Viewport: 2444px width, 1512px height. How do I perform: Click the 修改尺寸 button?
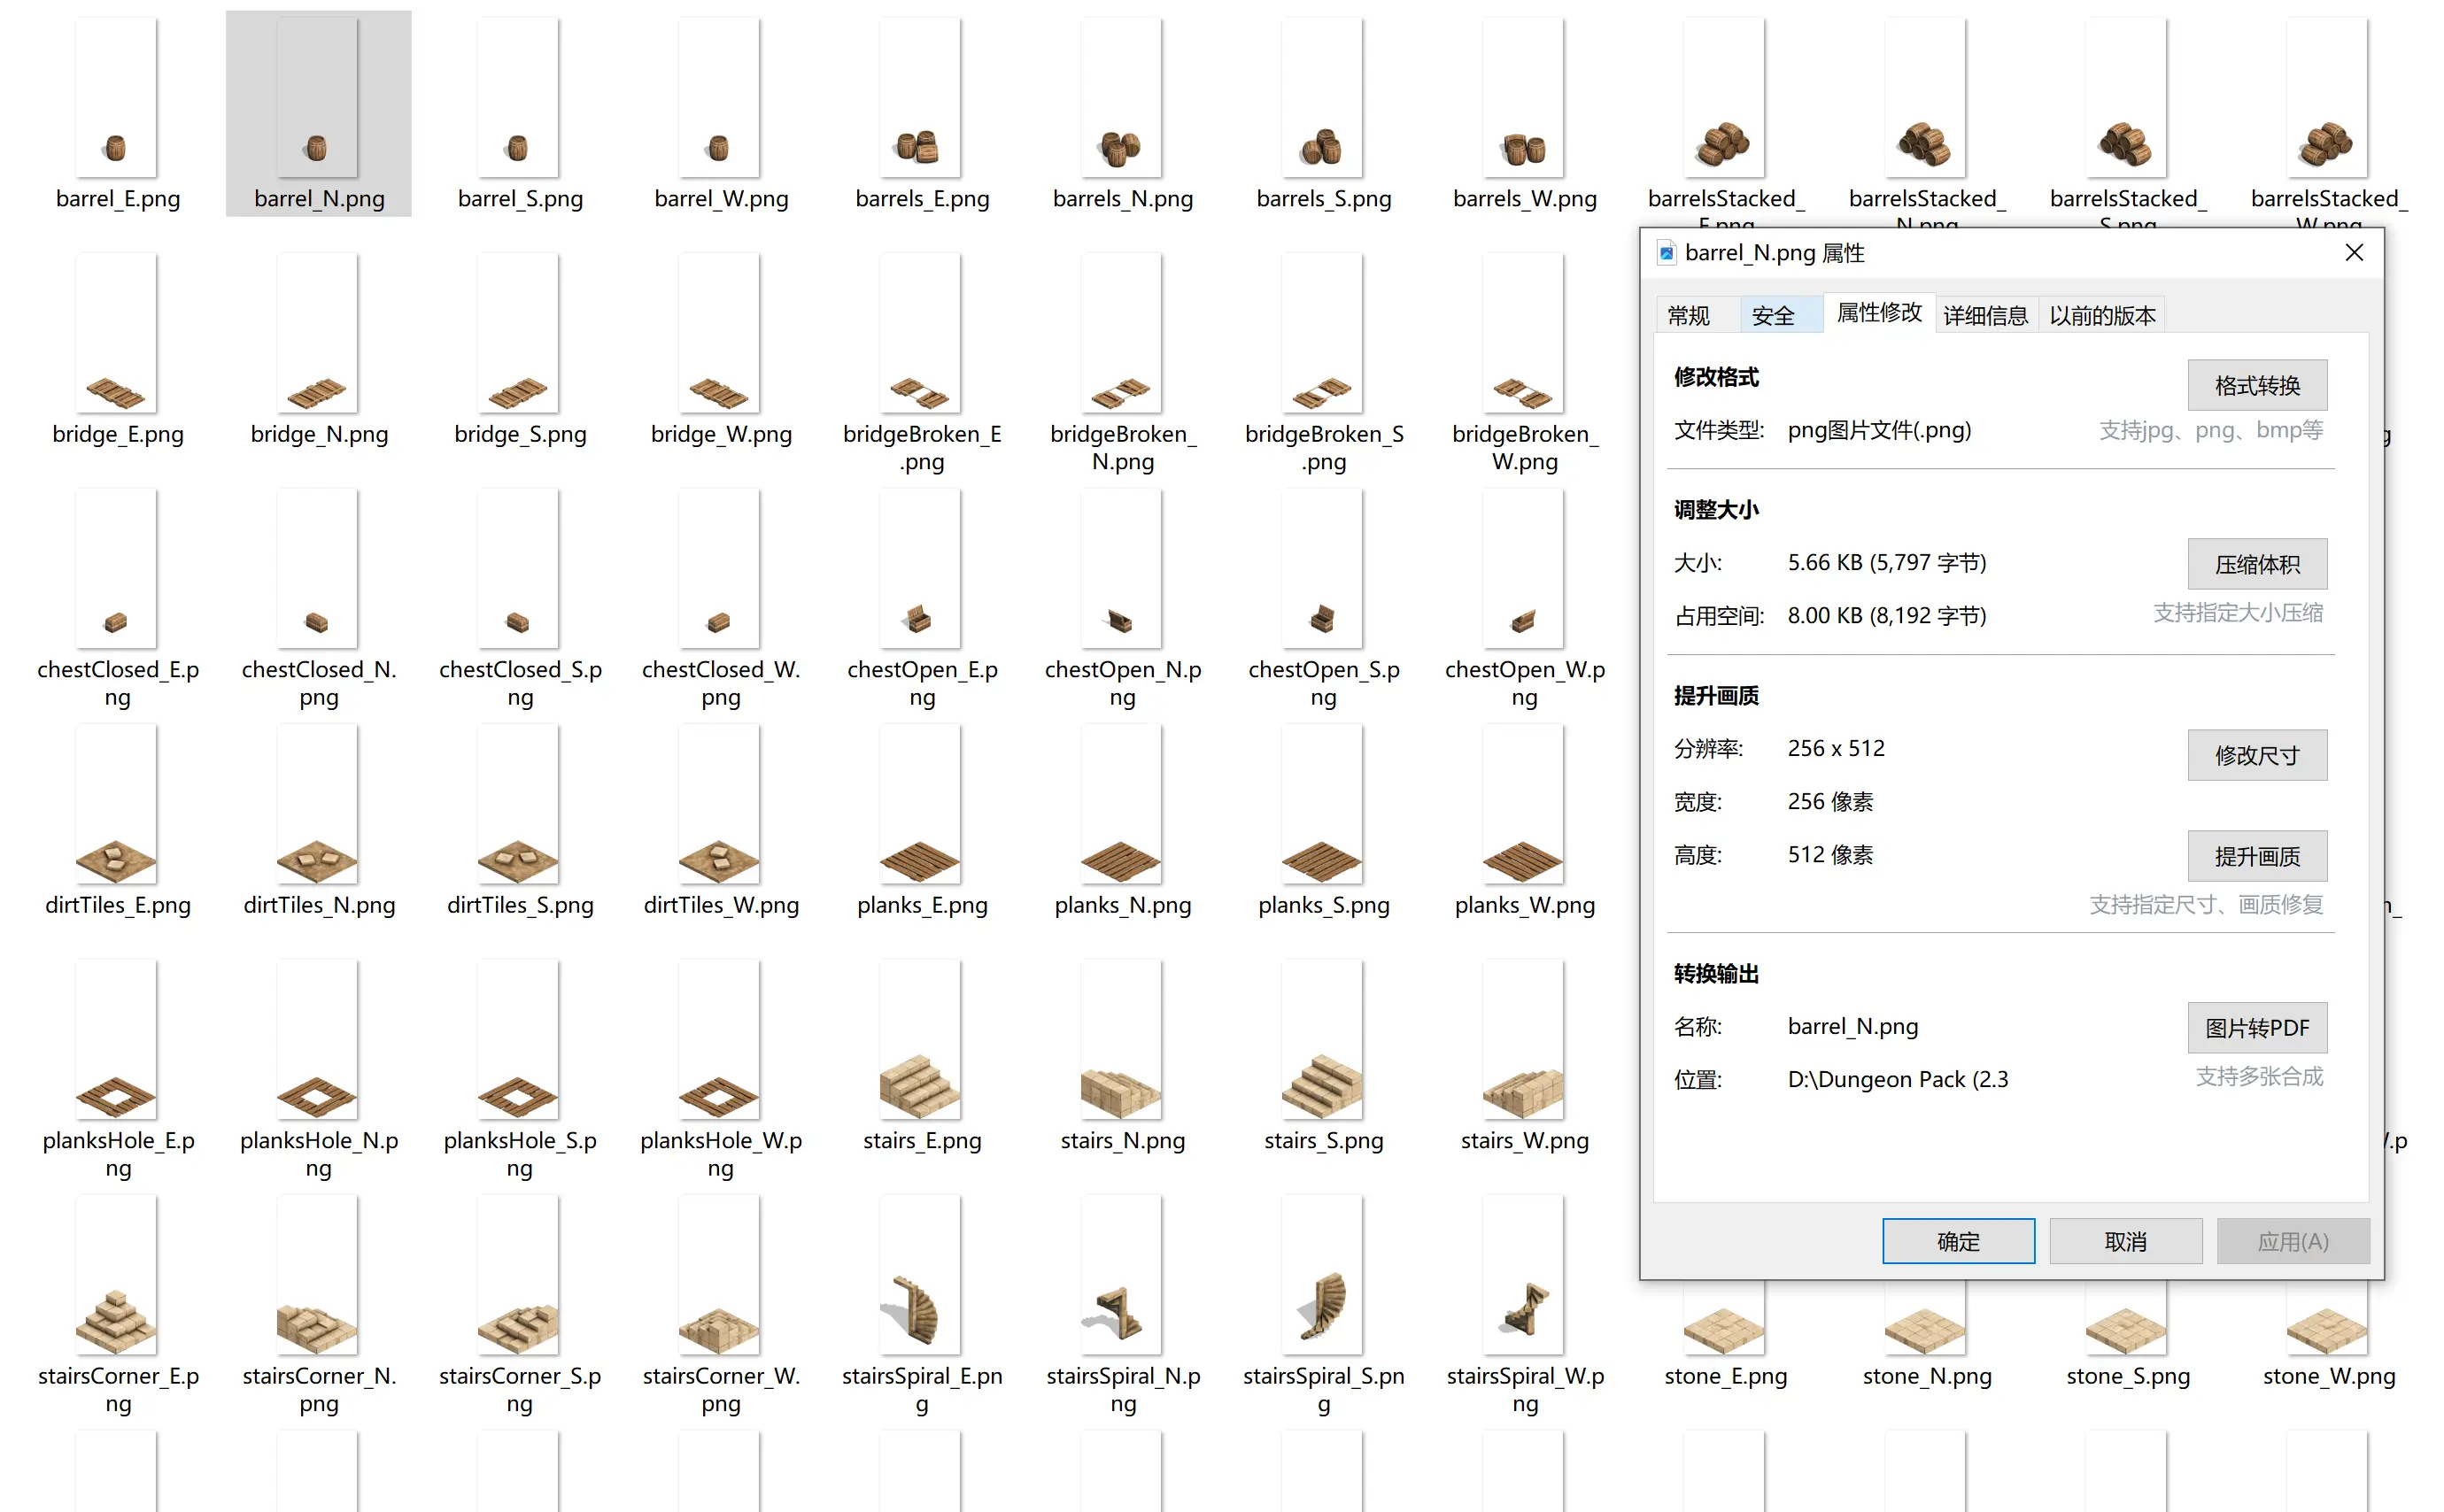pos(2257,755)
